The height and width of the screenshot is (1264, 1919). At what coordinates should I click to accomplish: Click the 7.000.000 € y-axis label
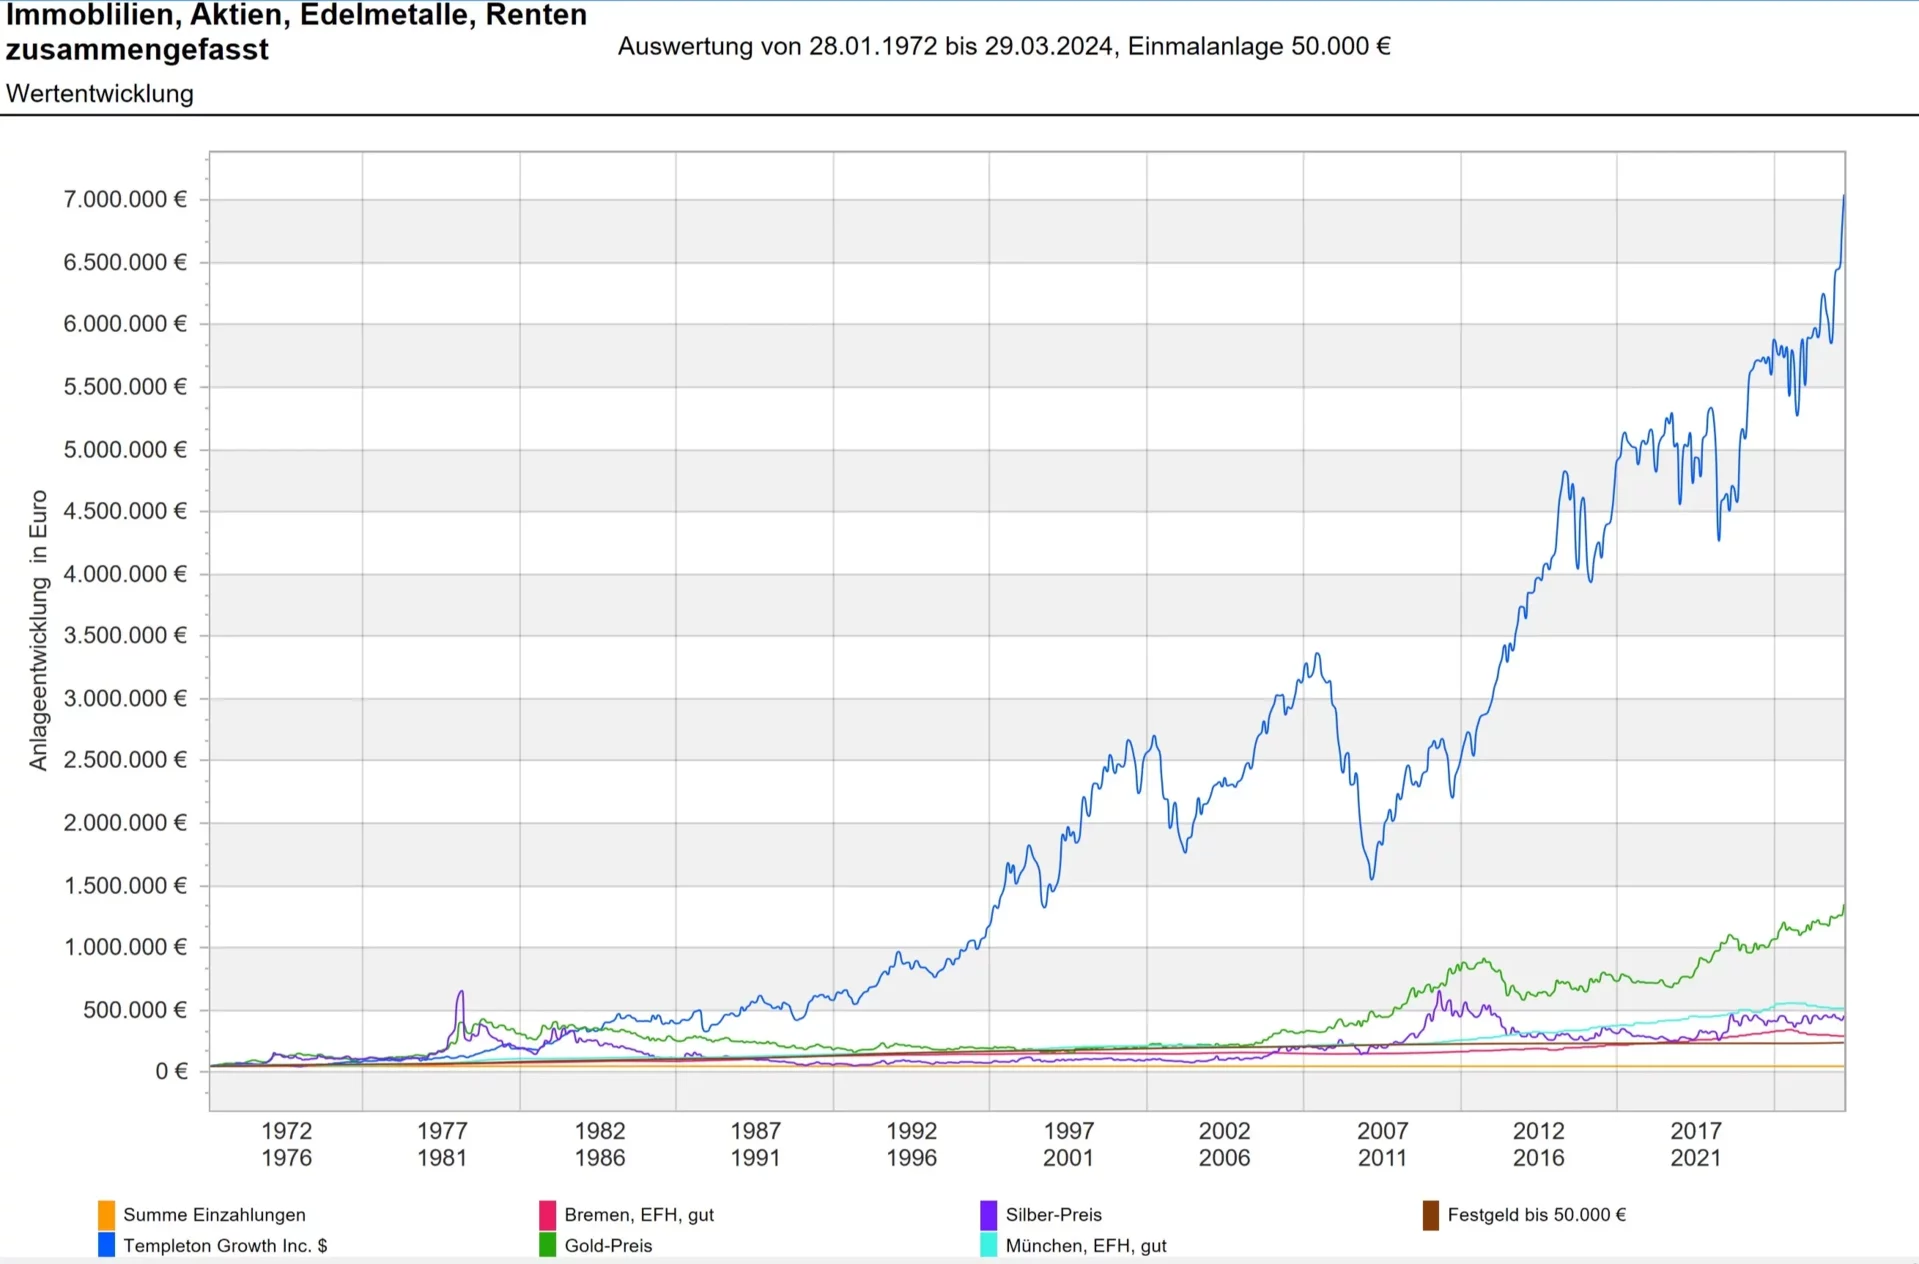(125, 200)
